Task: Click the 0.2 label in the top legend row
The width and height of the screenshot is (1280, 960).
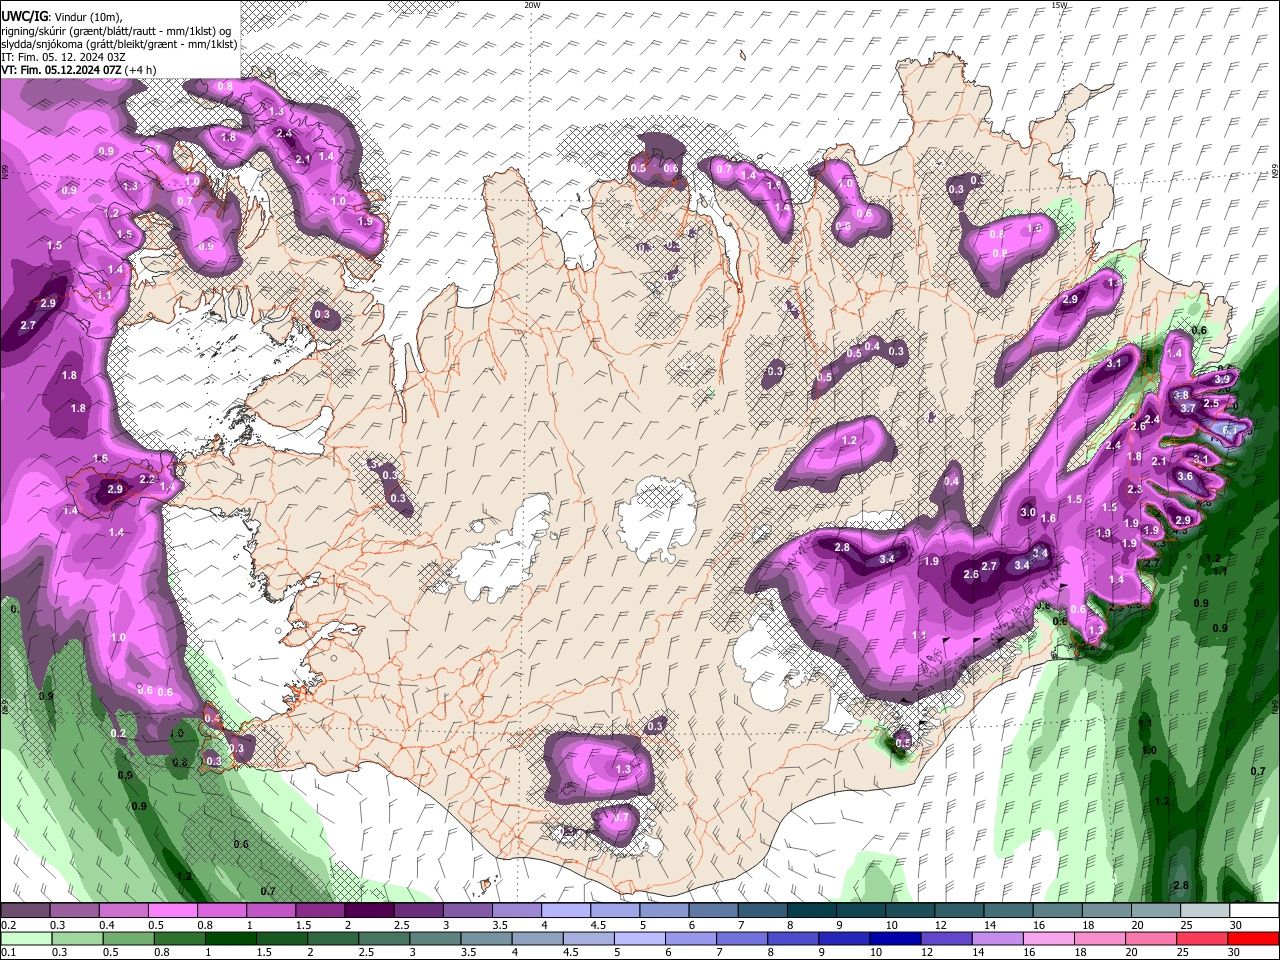Action: [9, 925]
